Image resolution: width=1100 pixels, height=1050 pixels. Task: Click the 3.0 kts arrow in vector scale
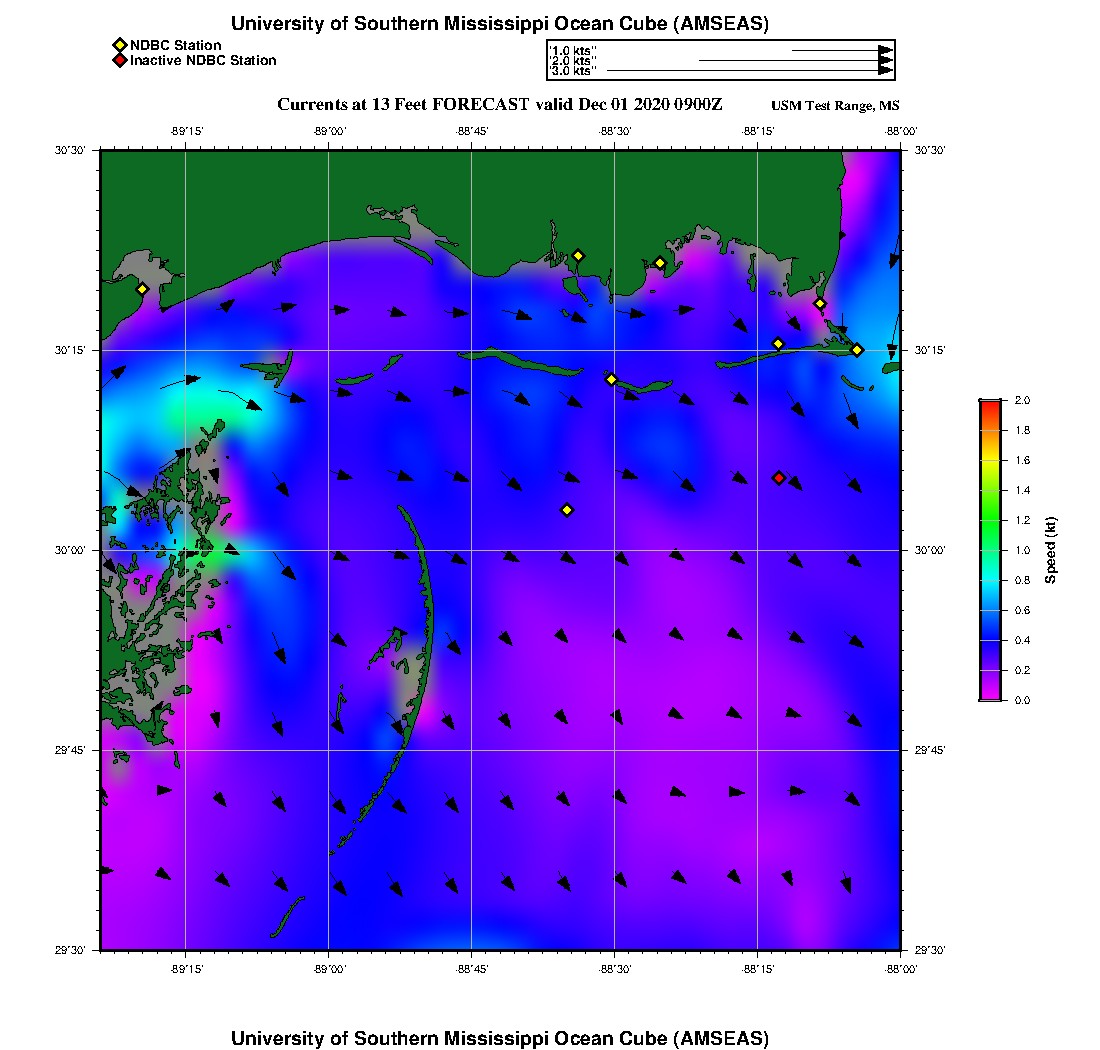(748, 71)
